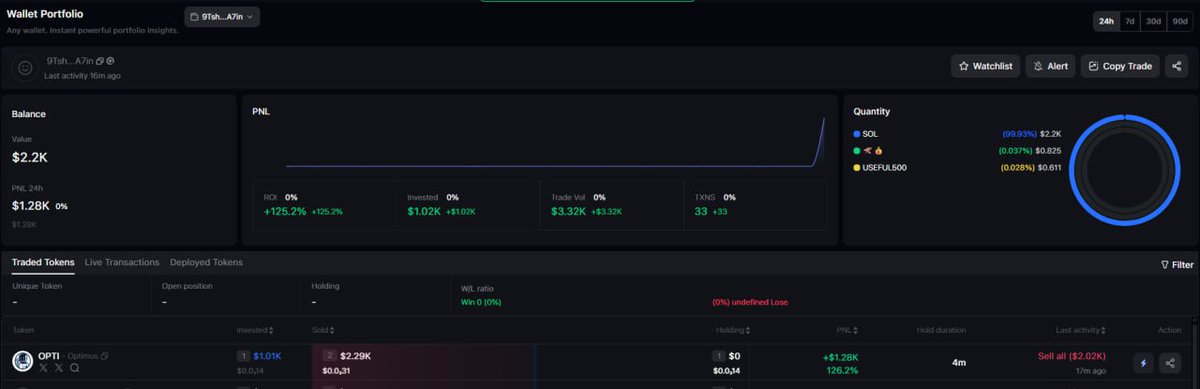This screenshot has height=389, width=1200.
Task: Click the +$1.28K PNL value in OPTI row
Action: 840,357
